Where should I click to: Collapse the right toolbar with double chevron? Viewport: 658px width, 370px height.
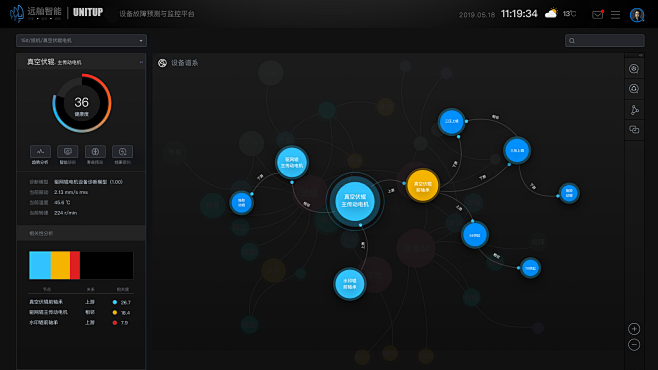(x=641, y=55)
